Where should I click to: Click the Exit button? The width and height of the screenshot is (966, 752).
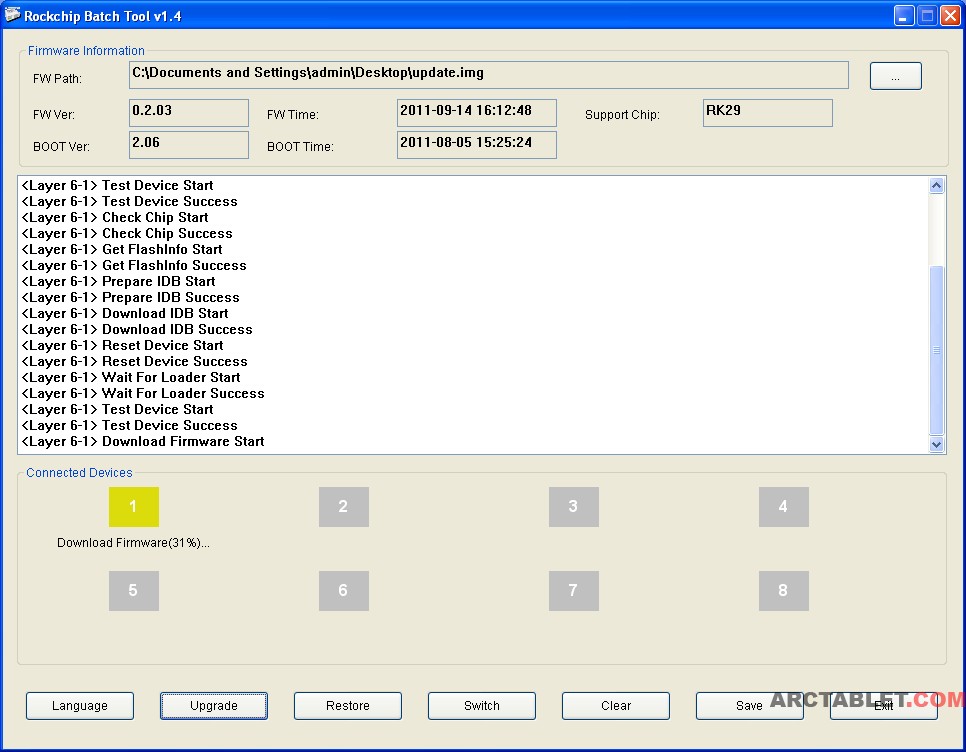click(x=883, y=706)
